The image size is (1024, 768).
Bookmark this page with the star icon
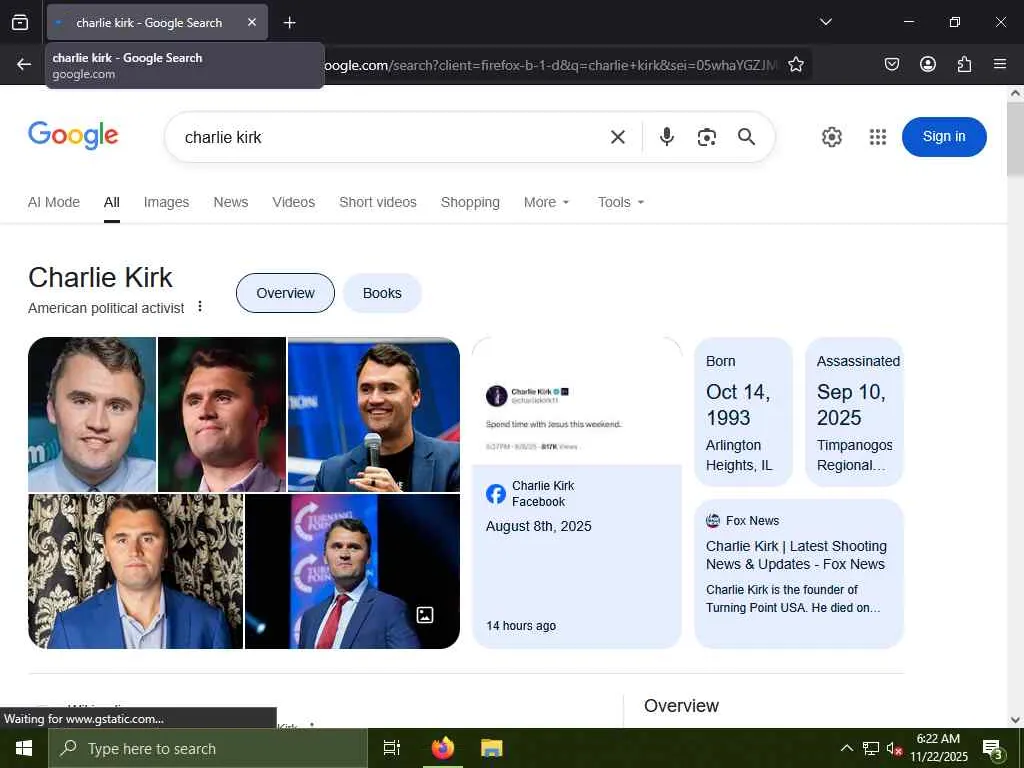[x=795, y=64]
